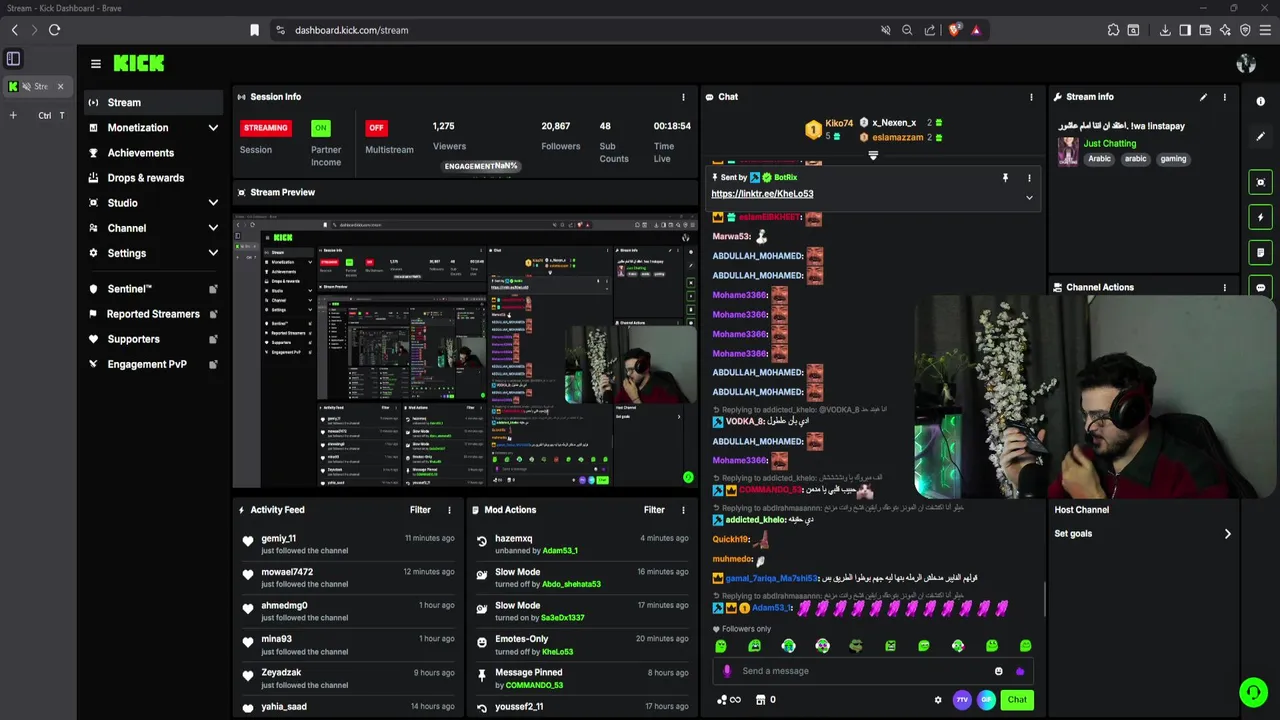
Task: Open Supporters in the sidebar
Action: 152,339
